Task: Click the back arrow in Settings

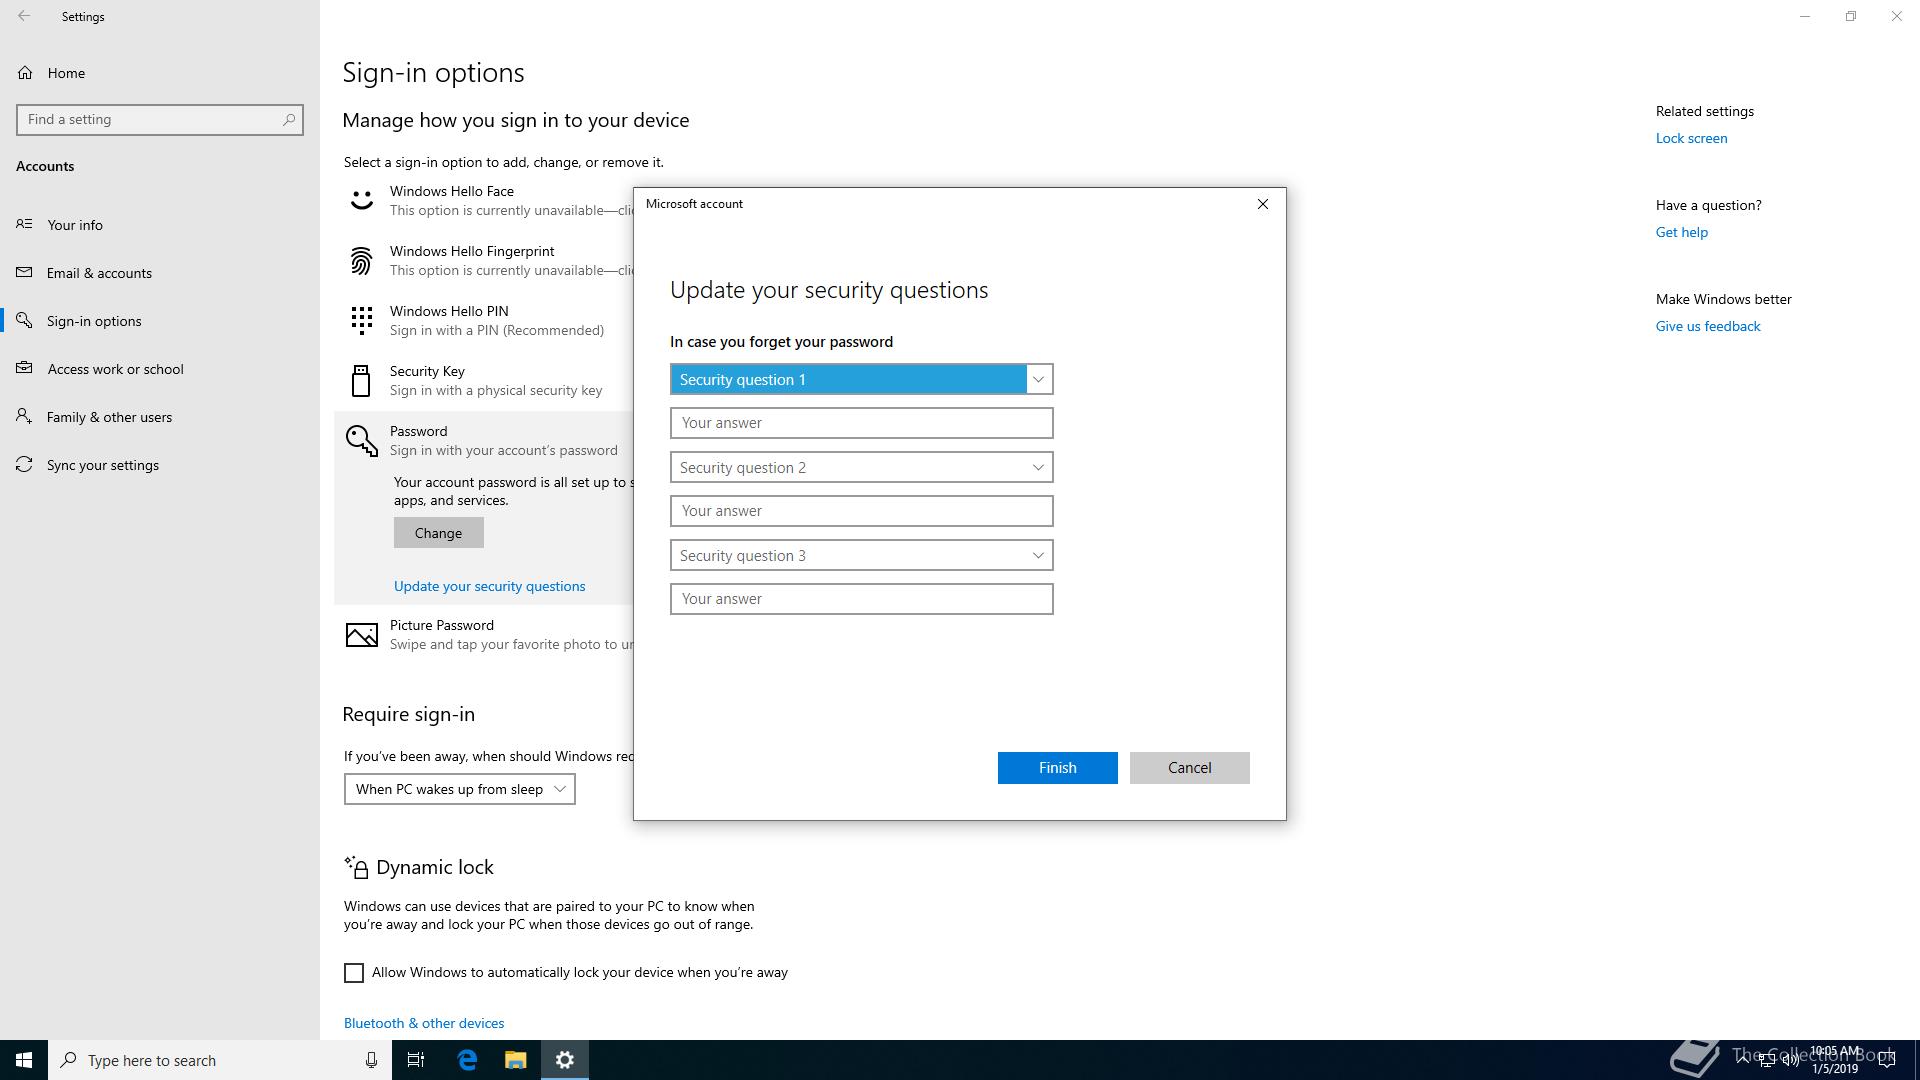Action: (x=24, y=16)
